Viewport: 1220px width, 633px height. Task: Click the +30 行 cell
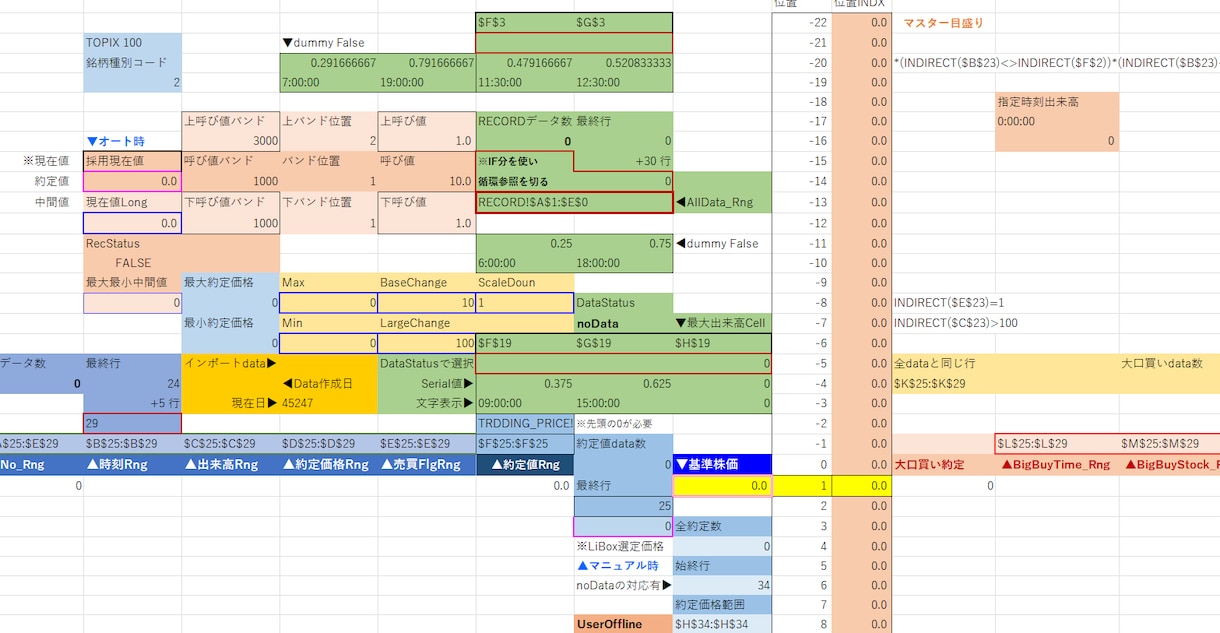[x=623, y=160]
